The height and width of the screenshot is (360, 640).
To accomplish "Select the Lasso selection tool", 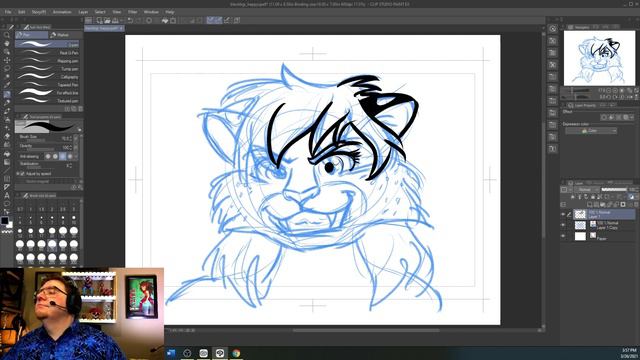I will [x=7, y=69].
